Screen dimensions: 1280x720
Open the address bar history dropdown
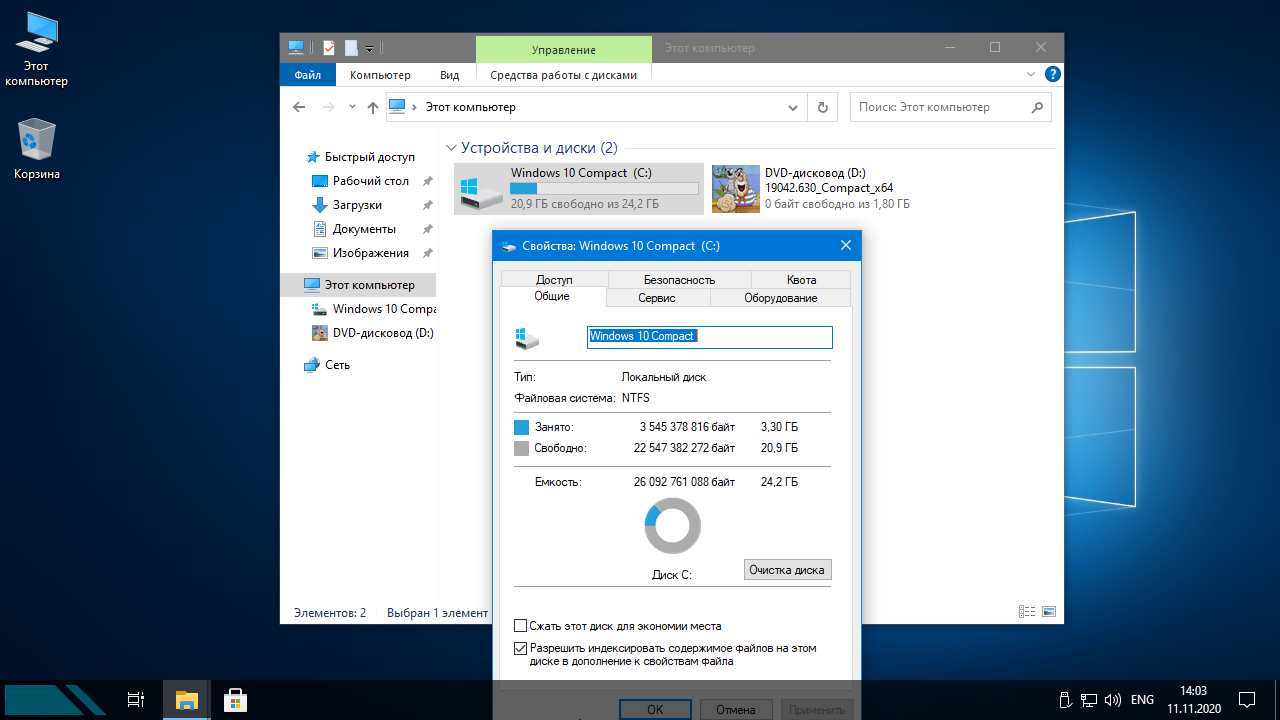click(794, 107)
